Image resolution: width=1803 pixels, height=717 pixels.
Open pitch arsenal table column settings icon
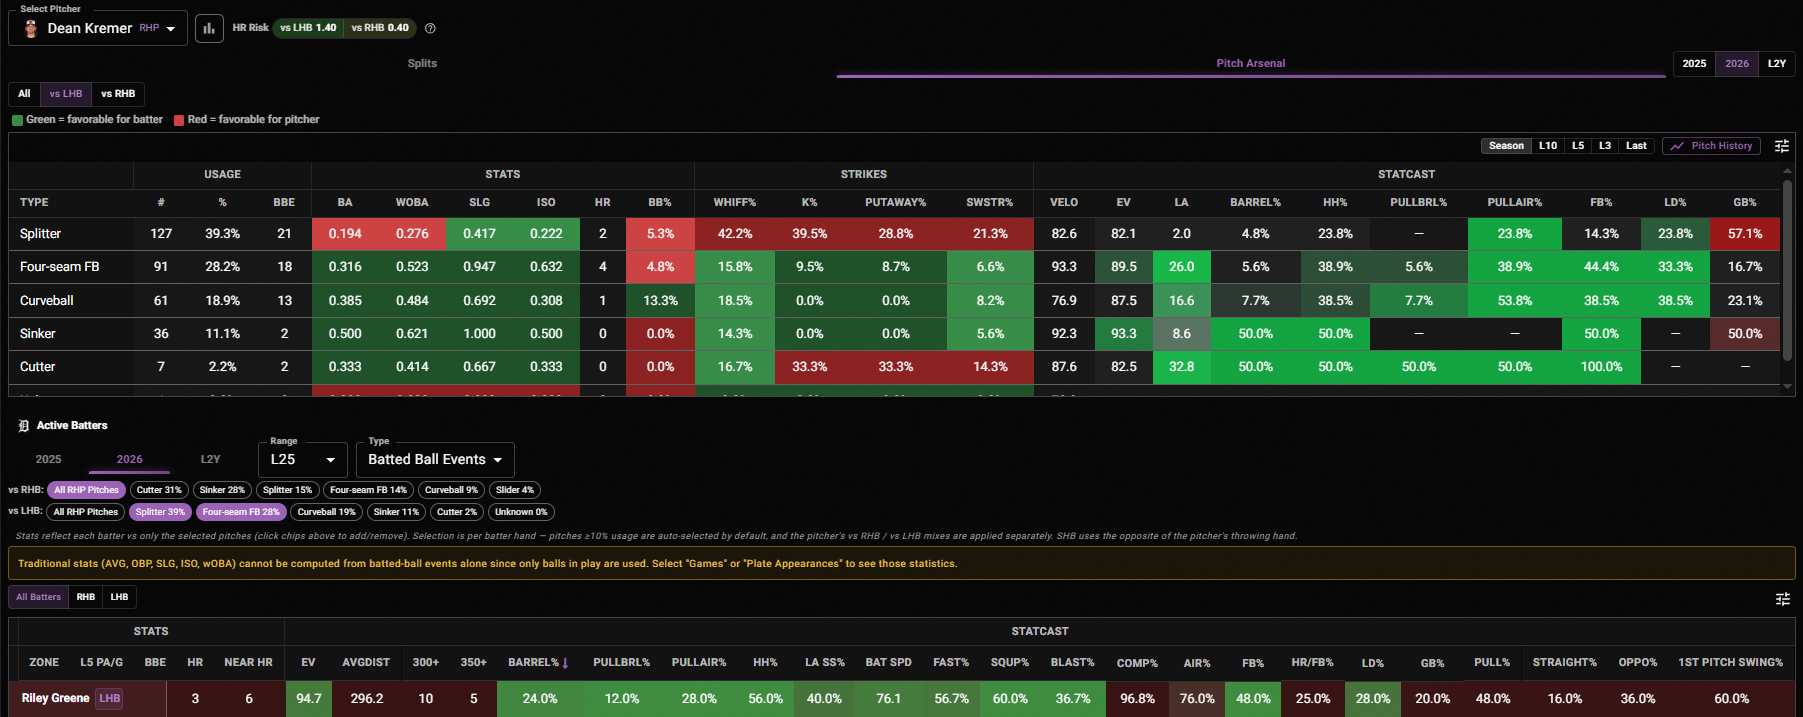1782,146
